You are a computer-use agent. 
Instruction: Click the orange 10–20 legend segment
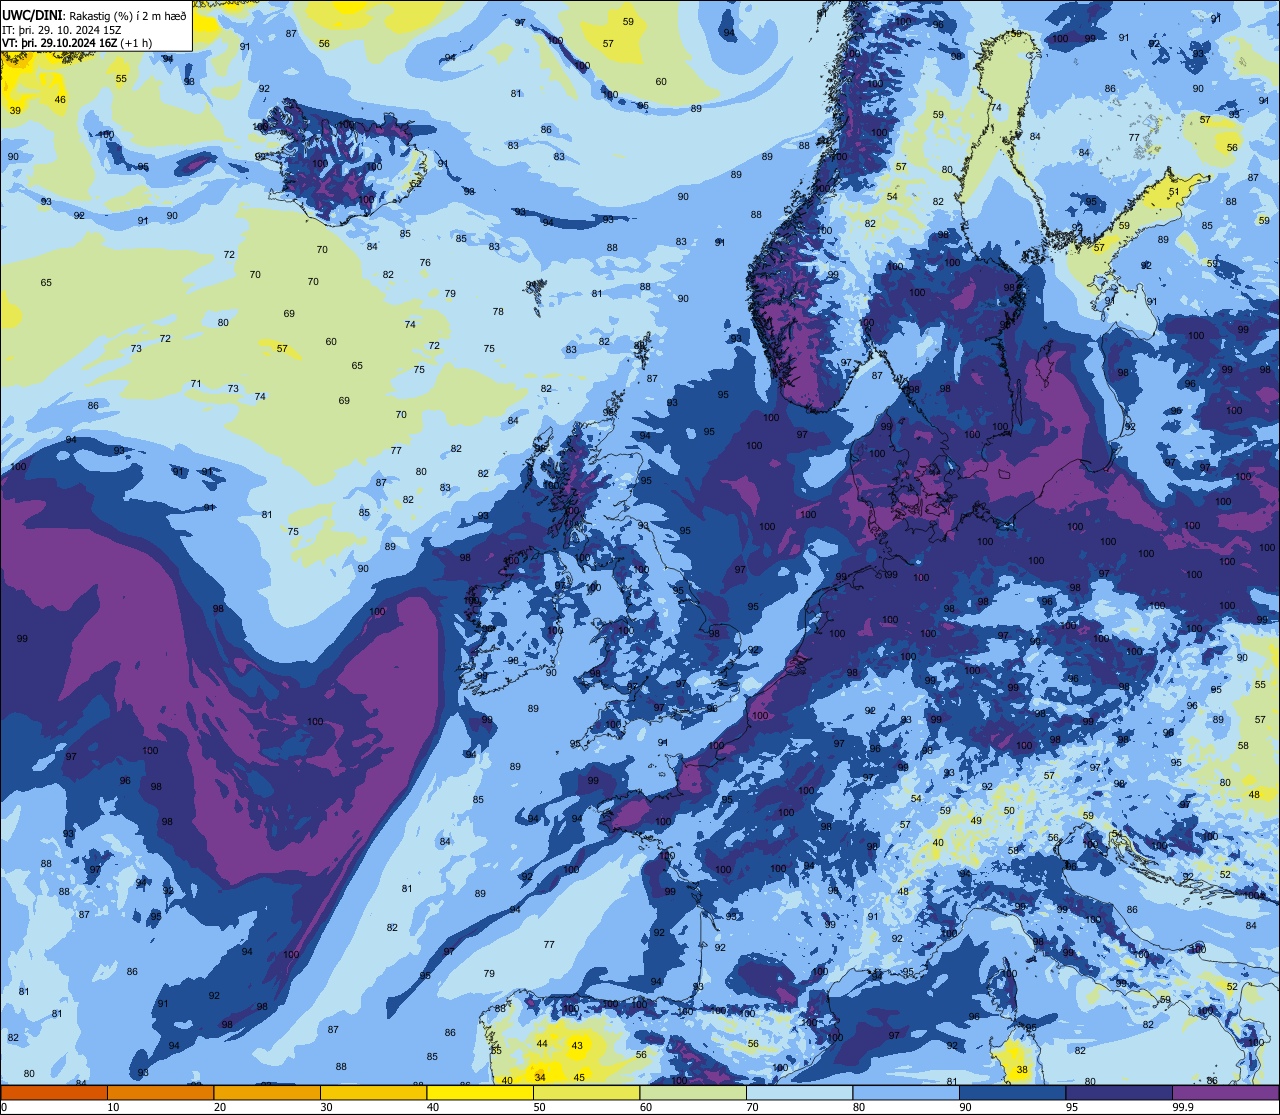160,1092
